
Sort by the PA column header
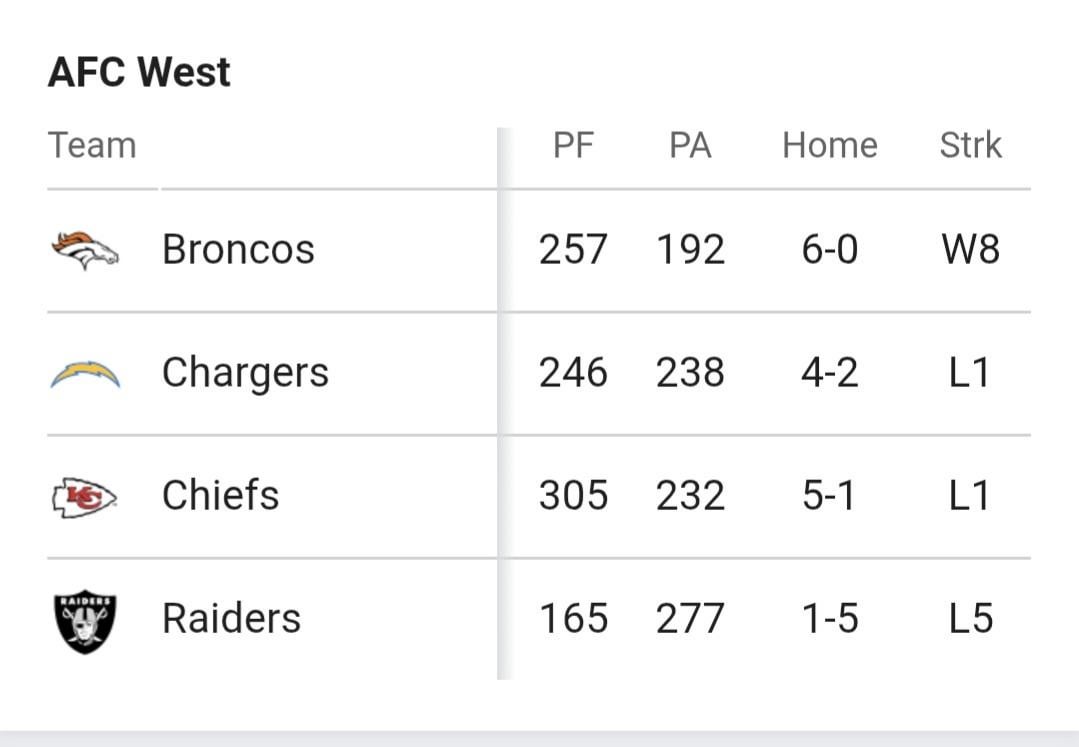(x=690, y=145)
